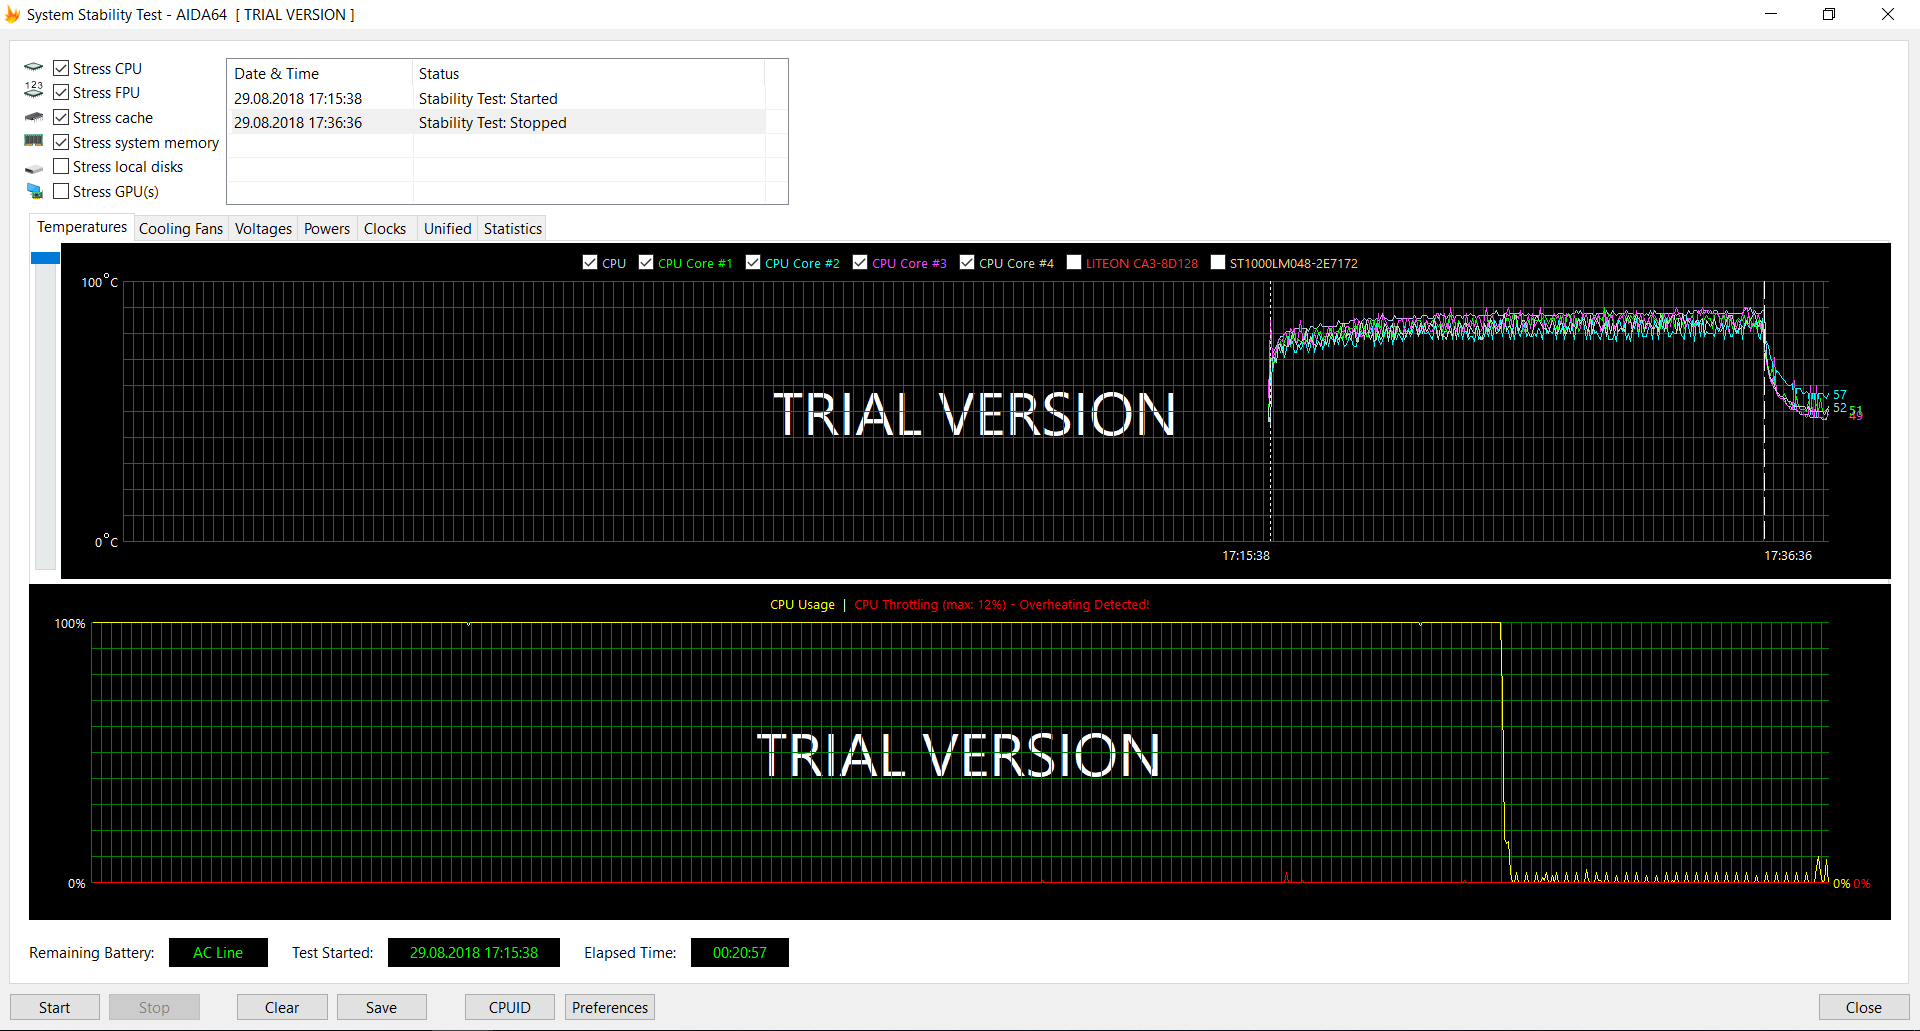Click the Stop button
Image resolution: width=1920 pixels, height=1031 pixels.
(154, 1007)
